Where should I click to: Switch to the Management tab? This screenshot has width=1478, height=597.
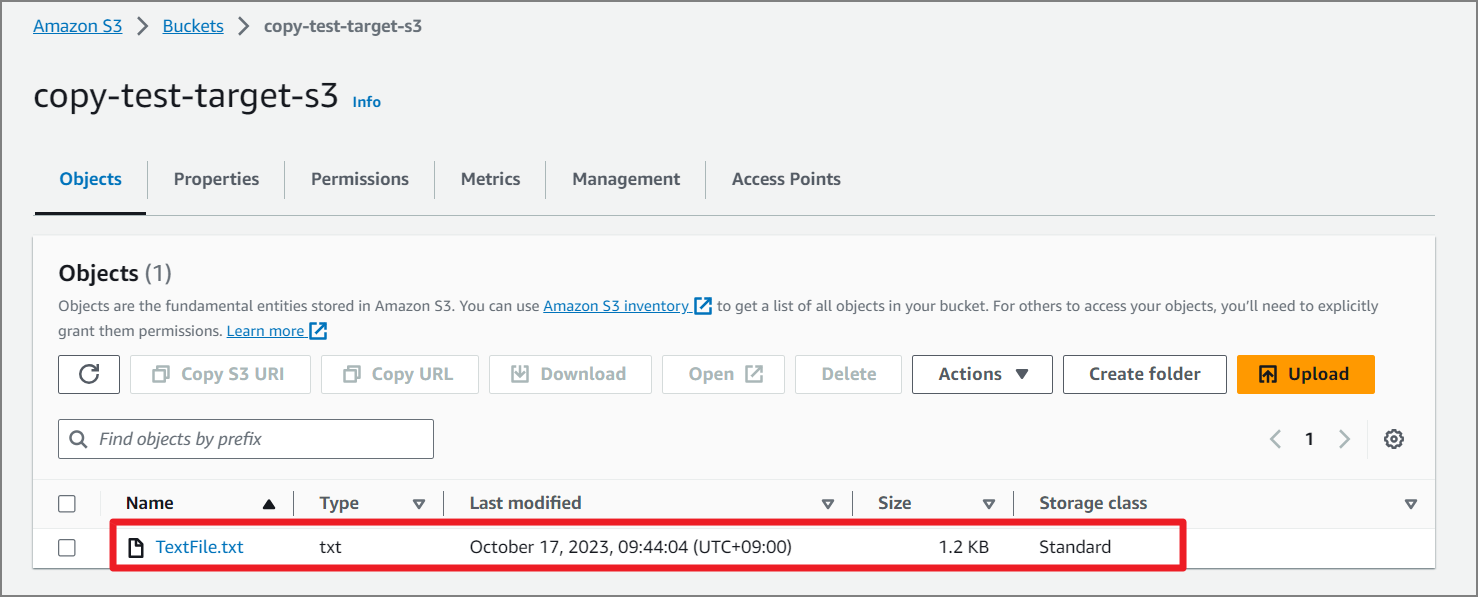click(626, 179)
